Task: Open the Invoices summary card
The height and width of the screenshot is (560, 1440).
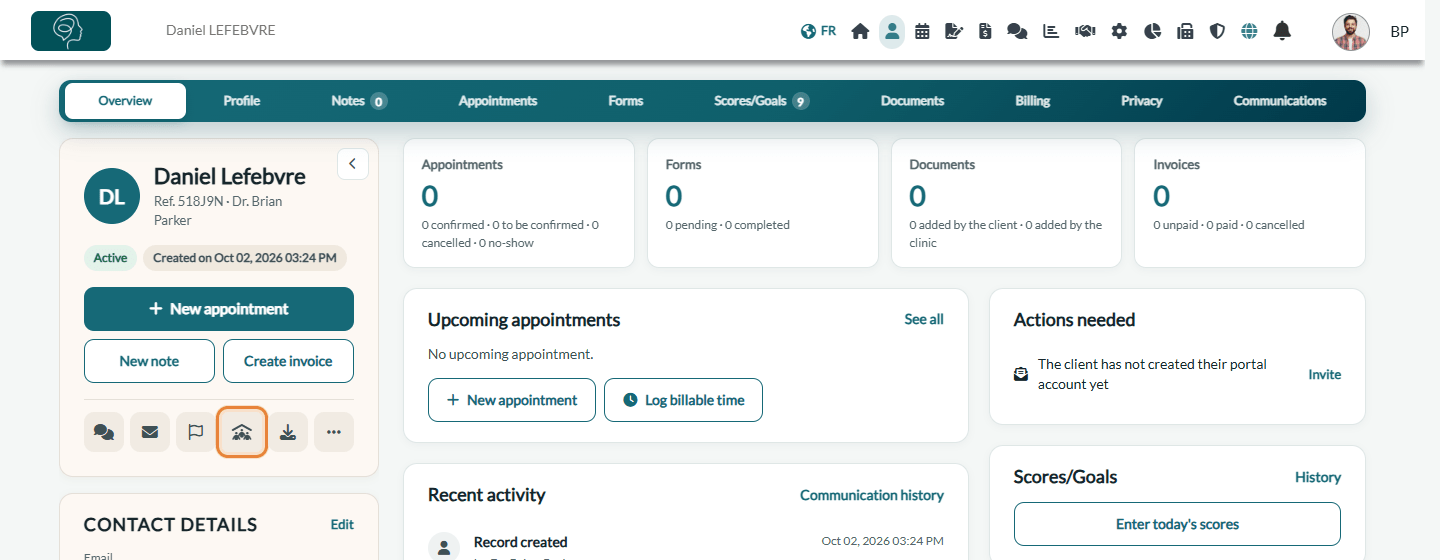Action: pyautogui.click(x=1250, y=203)
